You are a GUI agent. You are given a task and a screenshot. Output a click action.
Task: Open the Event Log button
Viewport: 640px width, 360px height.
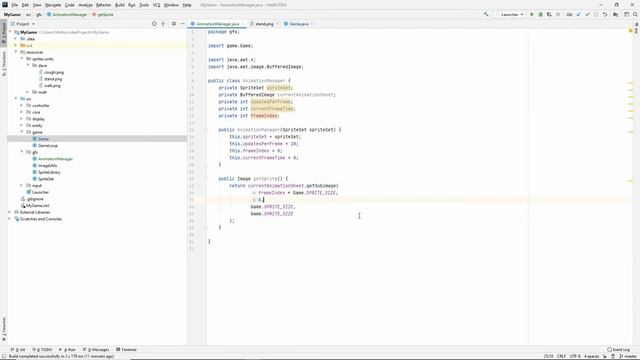(x=618, y=349)
